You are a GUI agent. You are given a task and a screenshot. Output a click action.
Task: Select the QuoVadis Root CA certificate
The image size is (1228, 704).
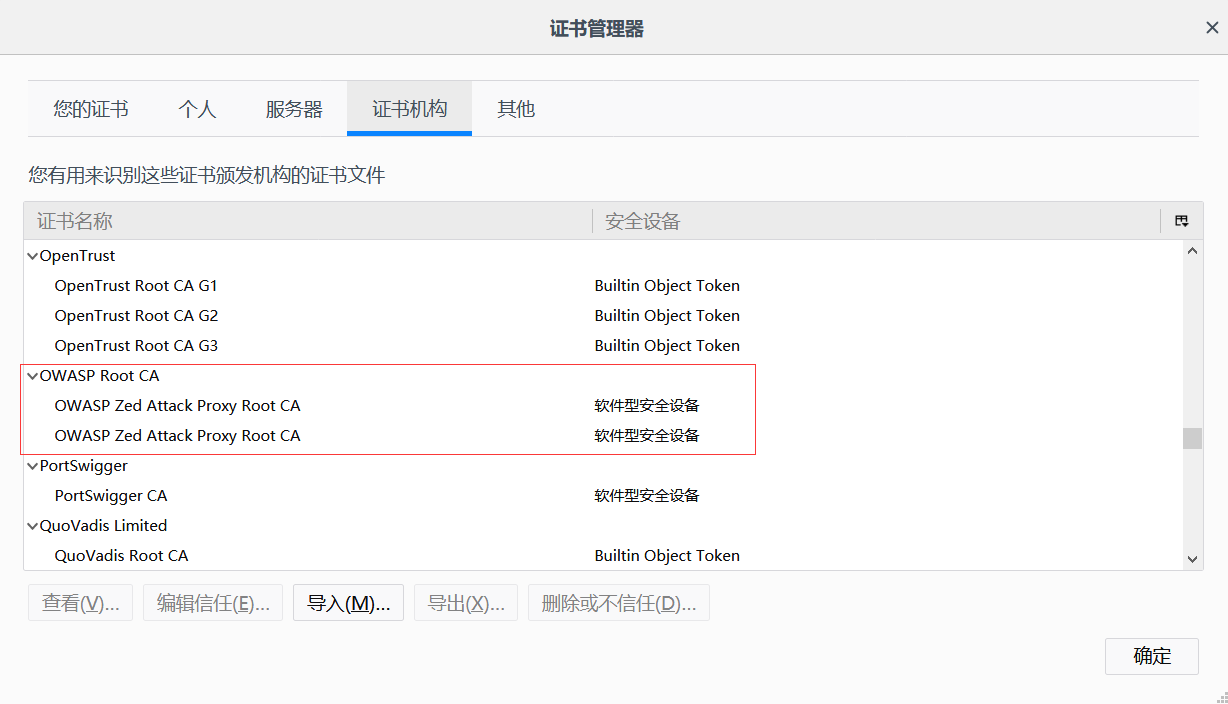pyautogui.click(x=121, y=556)
